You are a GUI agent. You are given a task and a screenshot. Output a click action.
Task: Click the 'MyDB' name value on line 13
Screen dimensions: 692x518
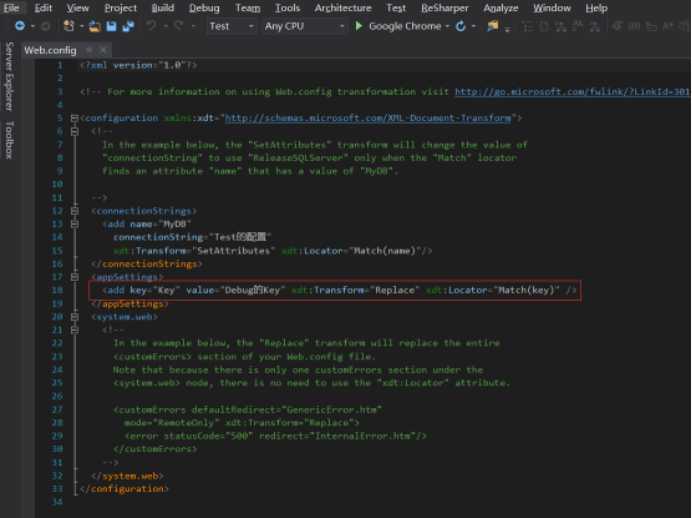(176, 224)
